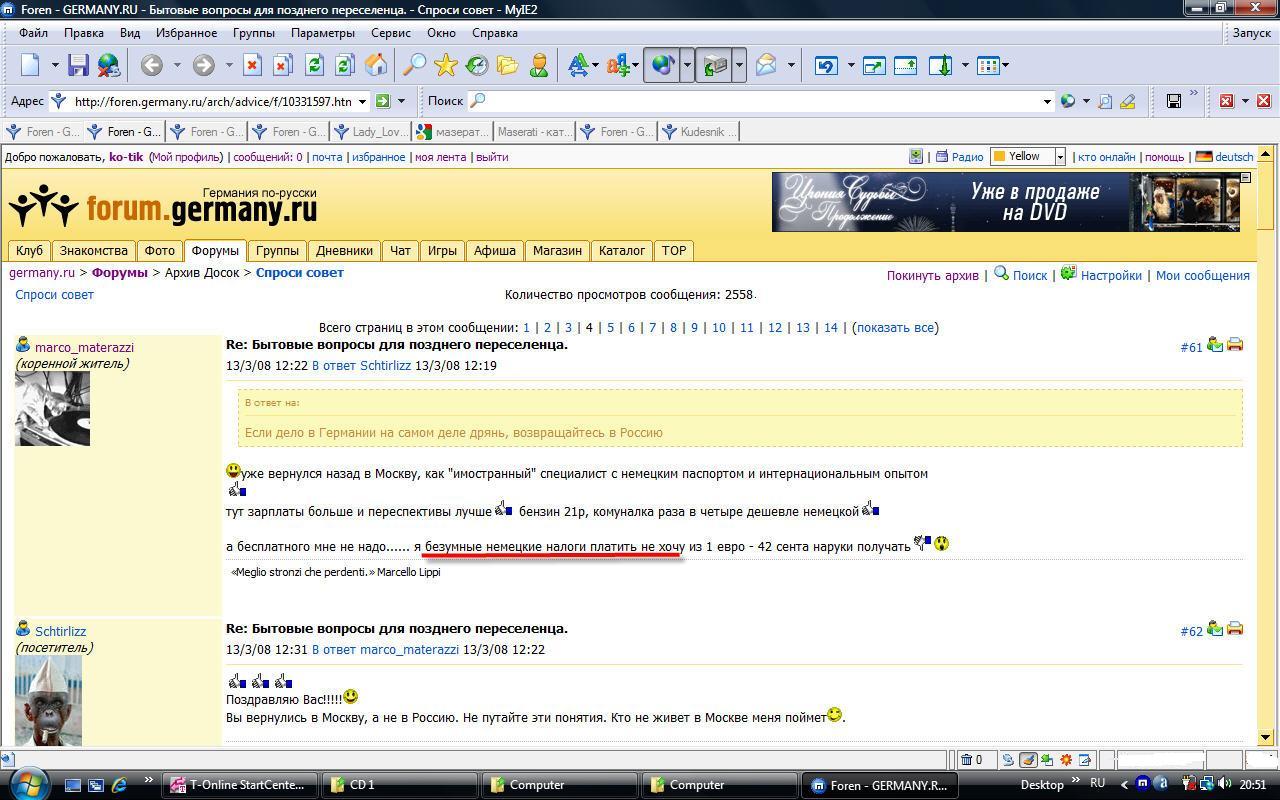This screenshot has height=800, width=1280.
Task: Open the Yellow theme dropdown
Action: tap(1060, 157)
